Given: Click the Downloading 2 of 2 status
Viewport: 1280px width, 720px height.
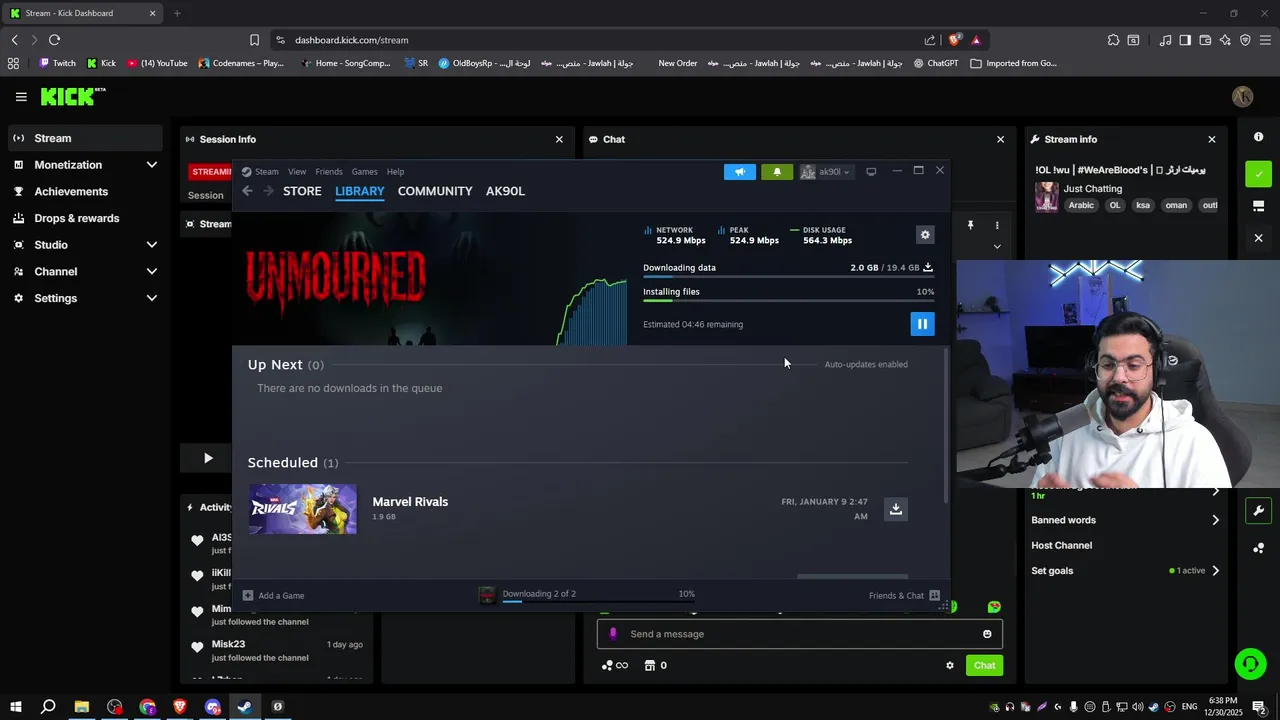Looking at the screenshot, I should click(x=539, y=594).
